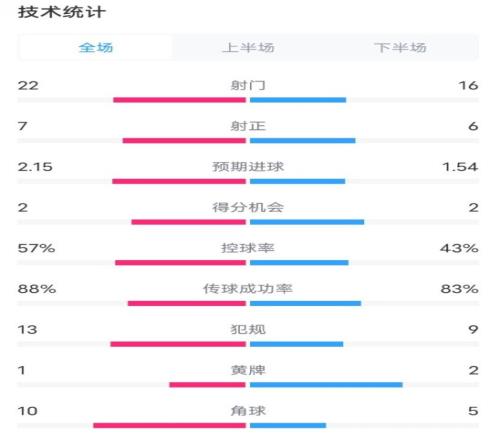The image size is (500, 440).
Task: Click the 犯规 label
Action: coord(248,330)
